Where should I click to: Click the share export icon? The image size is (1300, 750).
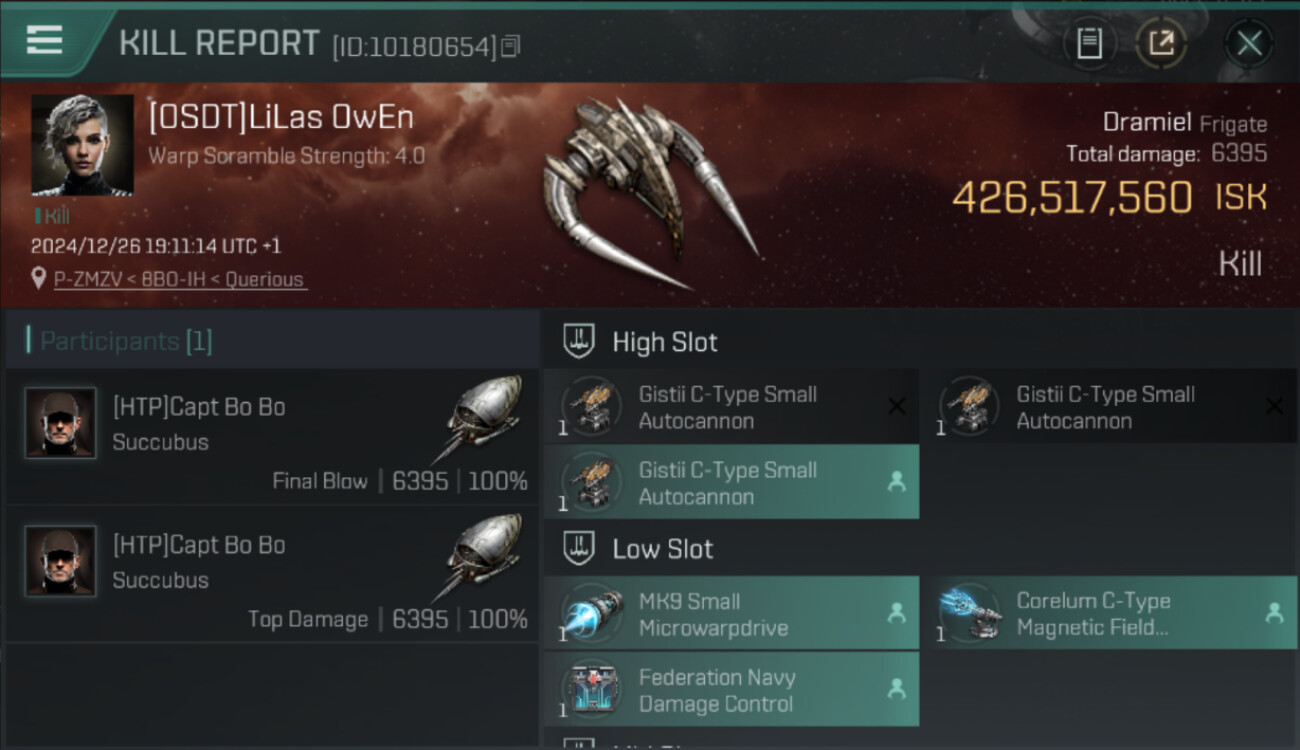pos(1161,44)
